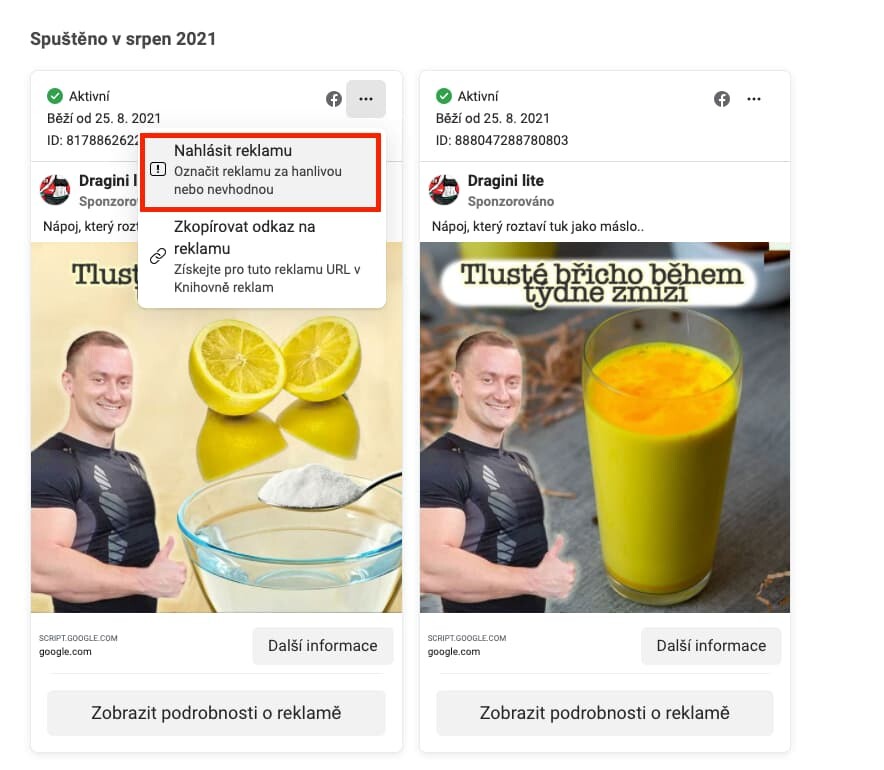Click Facebook platform icon on the left ad
Image resolution: width=884 pixels, height=770 pixels.
[x=334, y=99]
